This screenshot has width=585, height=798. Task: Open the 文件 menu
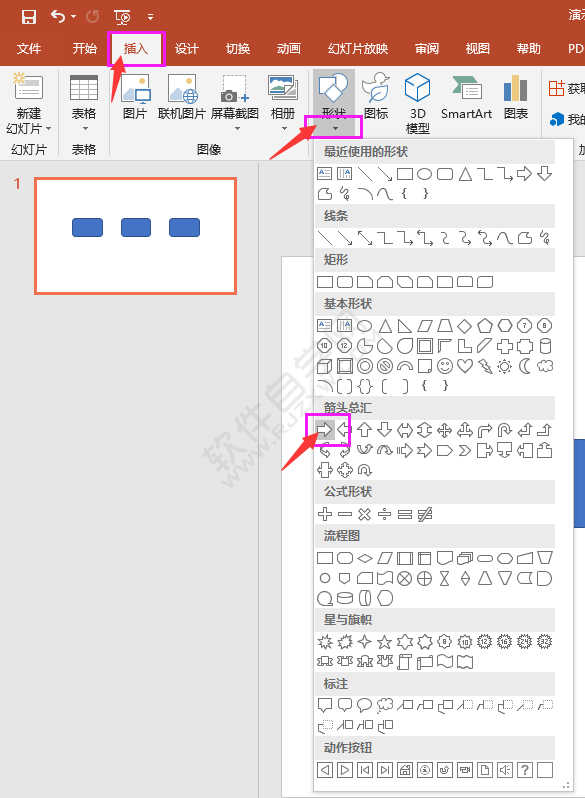(x=29, y=49)
